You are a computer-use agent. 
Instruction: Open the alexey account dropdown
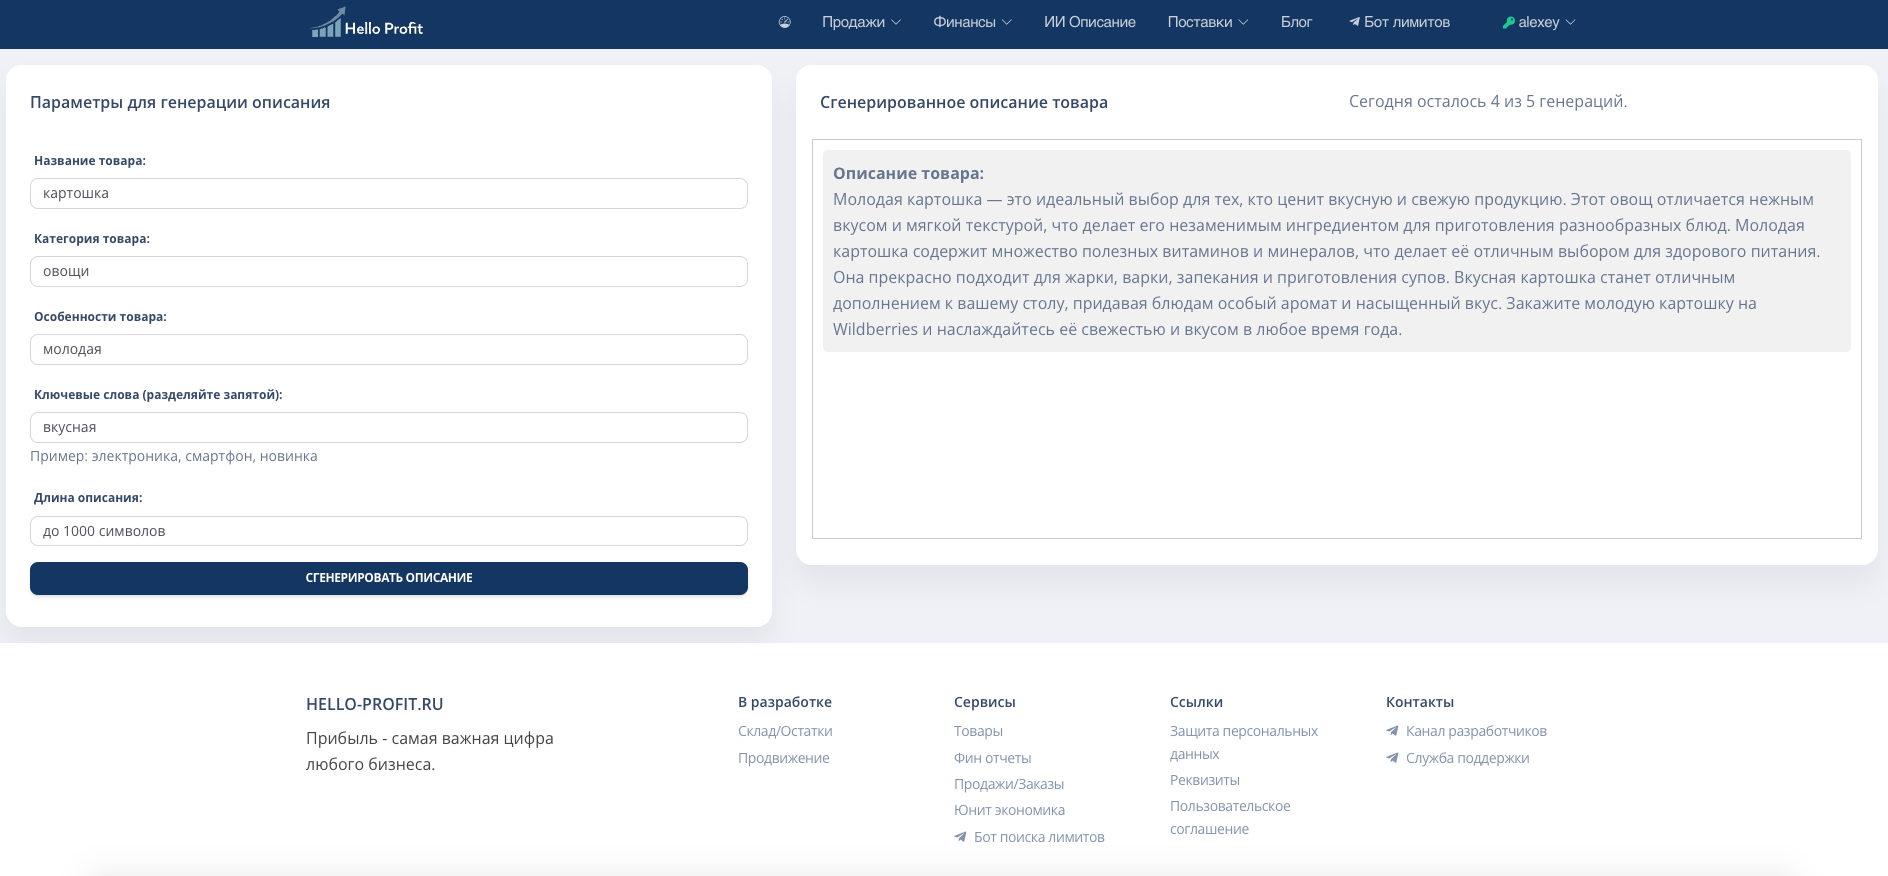(x=1539, y=22)
